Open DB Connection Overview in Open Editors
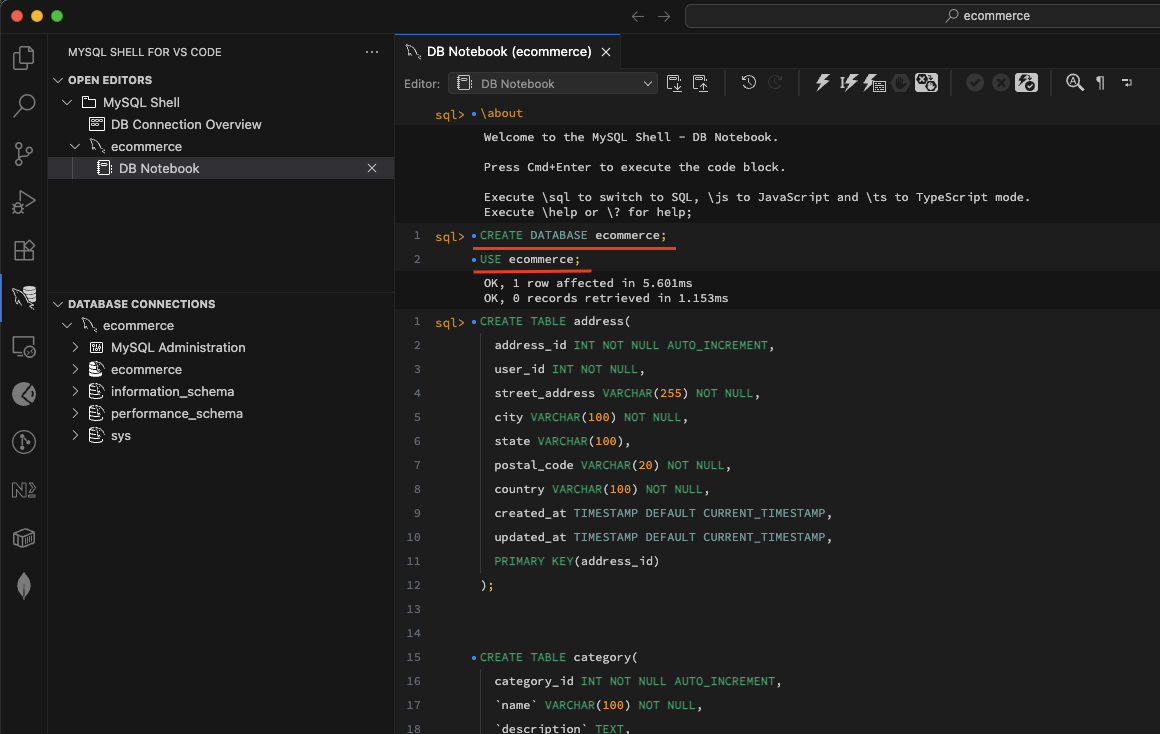 (186, 125)
